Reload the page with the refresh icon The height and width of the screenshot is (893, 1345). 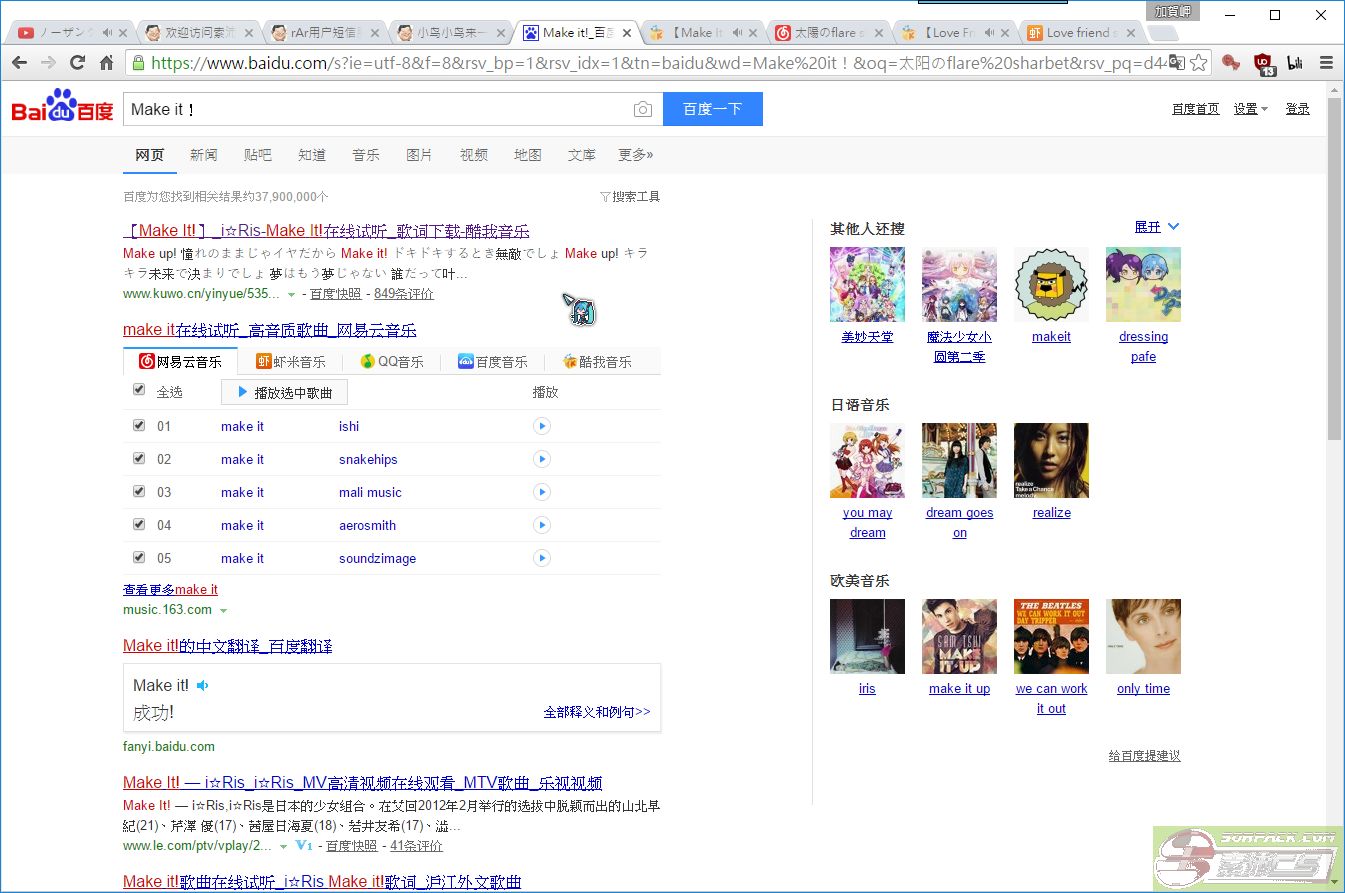(x=77, y=63)
